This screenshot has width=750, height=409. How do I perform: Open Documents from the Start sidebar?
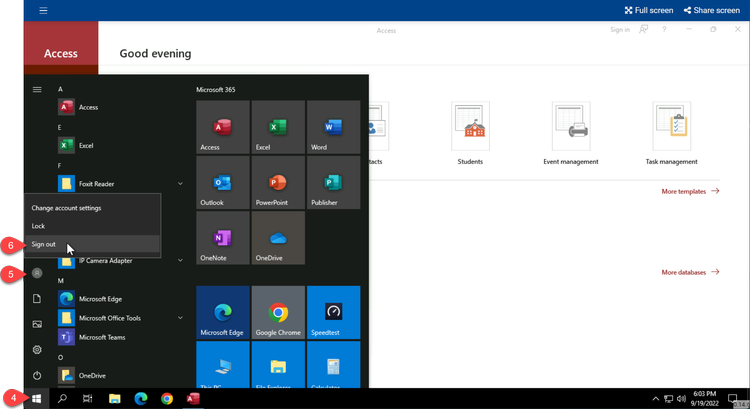[37, 299]
